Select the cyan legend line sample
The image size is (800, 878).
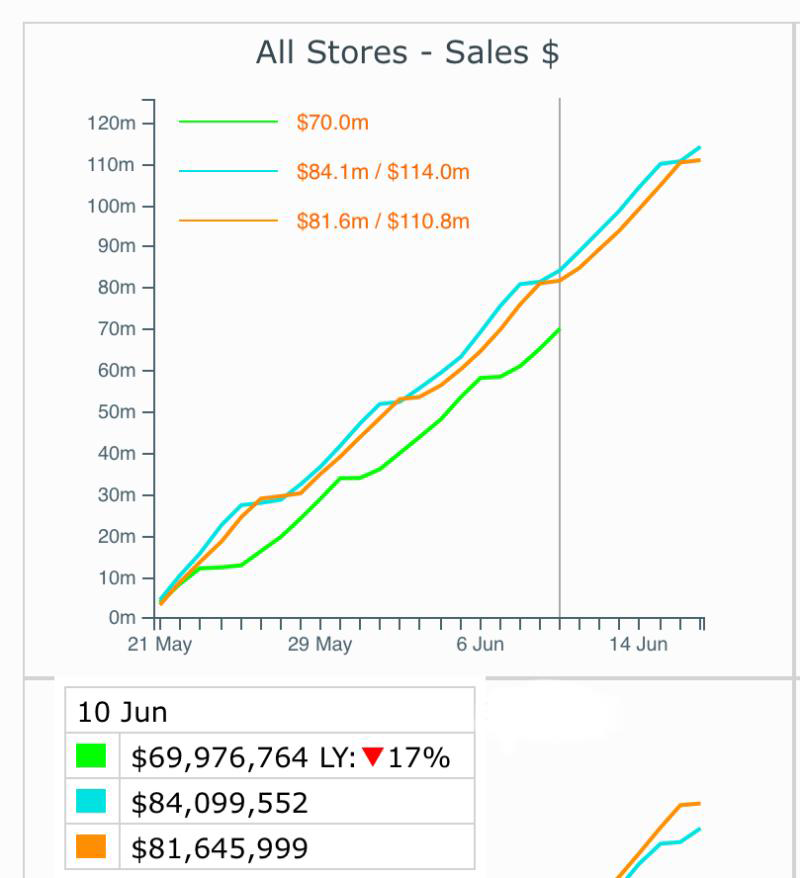click(228, 172)
